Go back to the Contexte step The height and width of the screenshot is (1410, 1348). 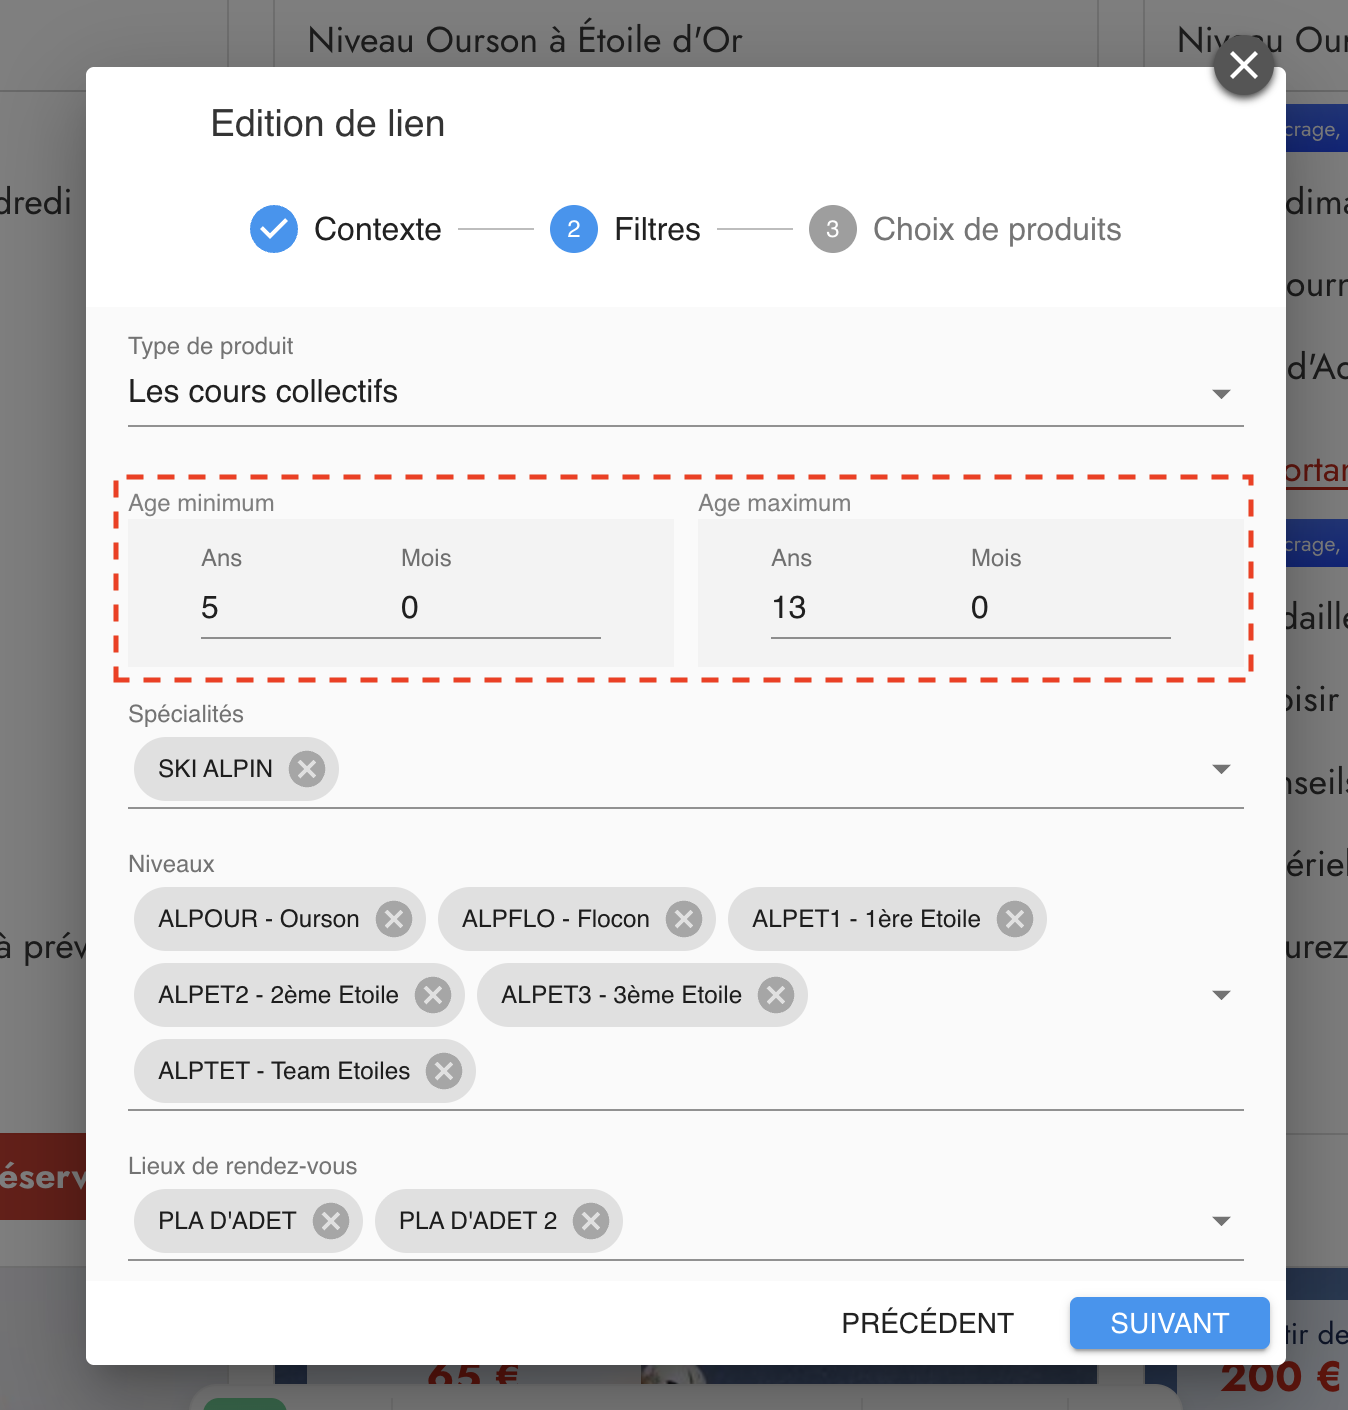click(x=346, y=229)
